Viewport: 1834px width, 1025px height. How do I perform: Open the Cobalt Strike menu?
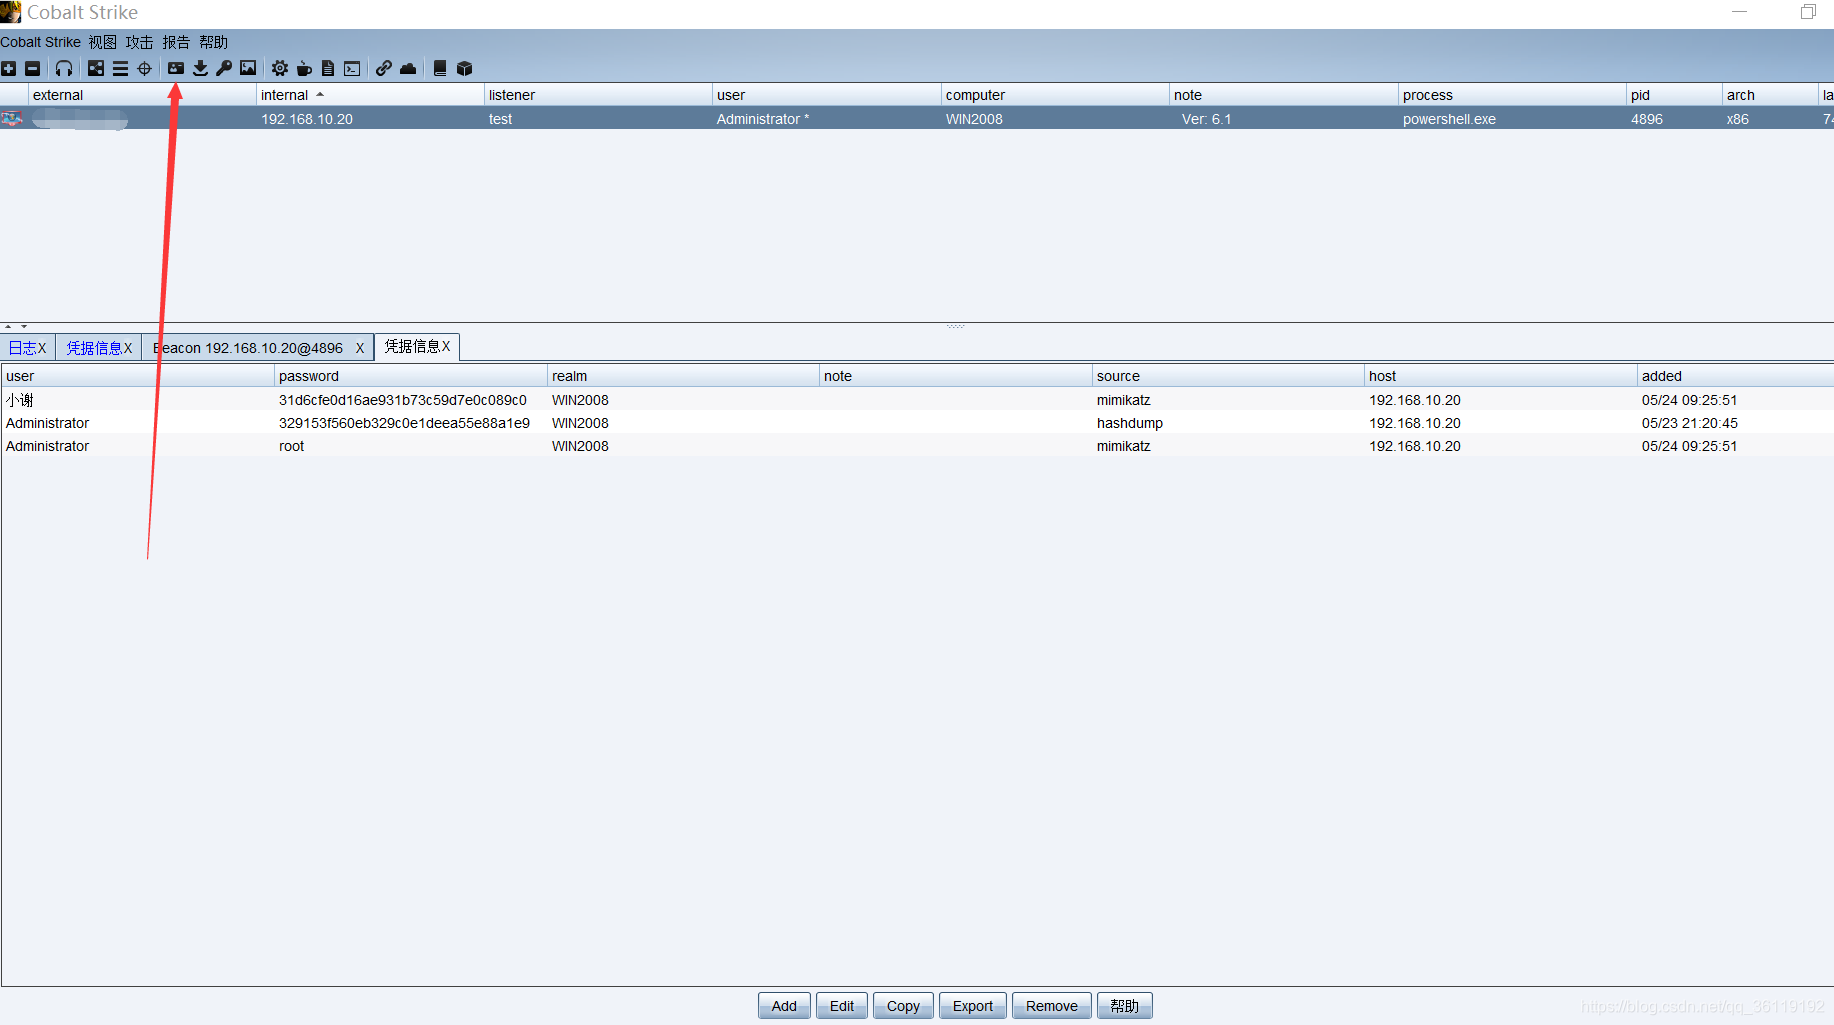point(40,42)
